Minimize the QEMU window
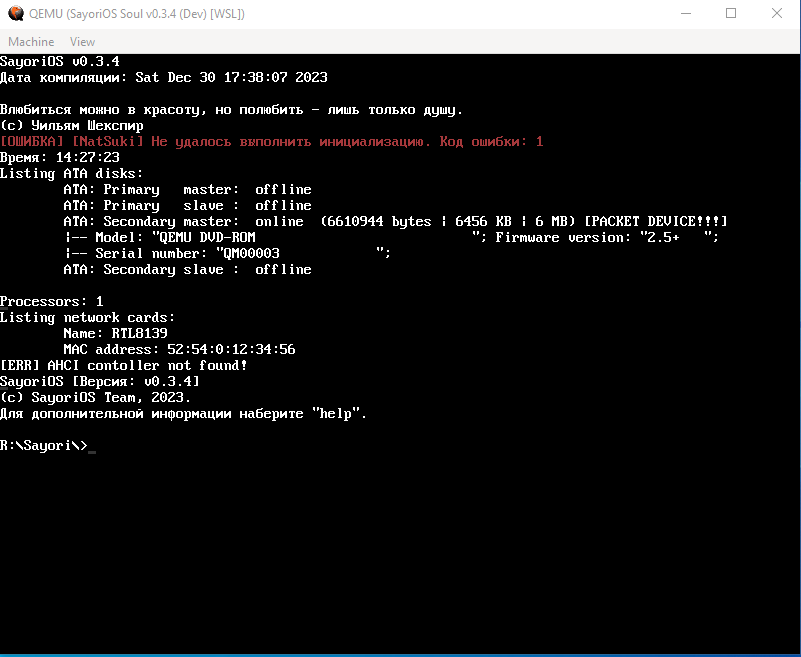 [686, 13]
